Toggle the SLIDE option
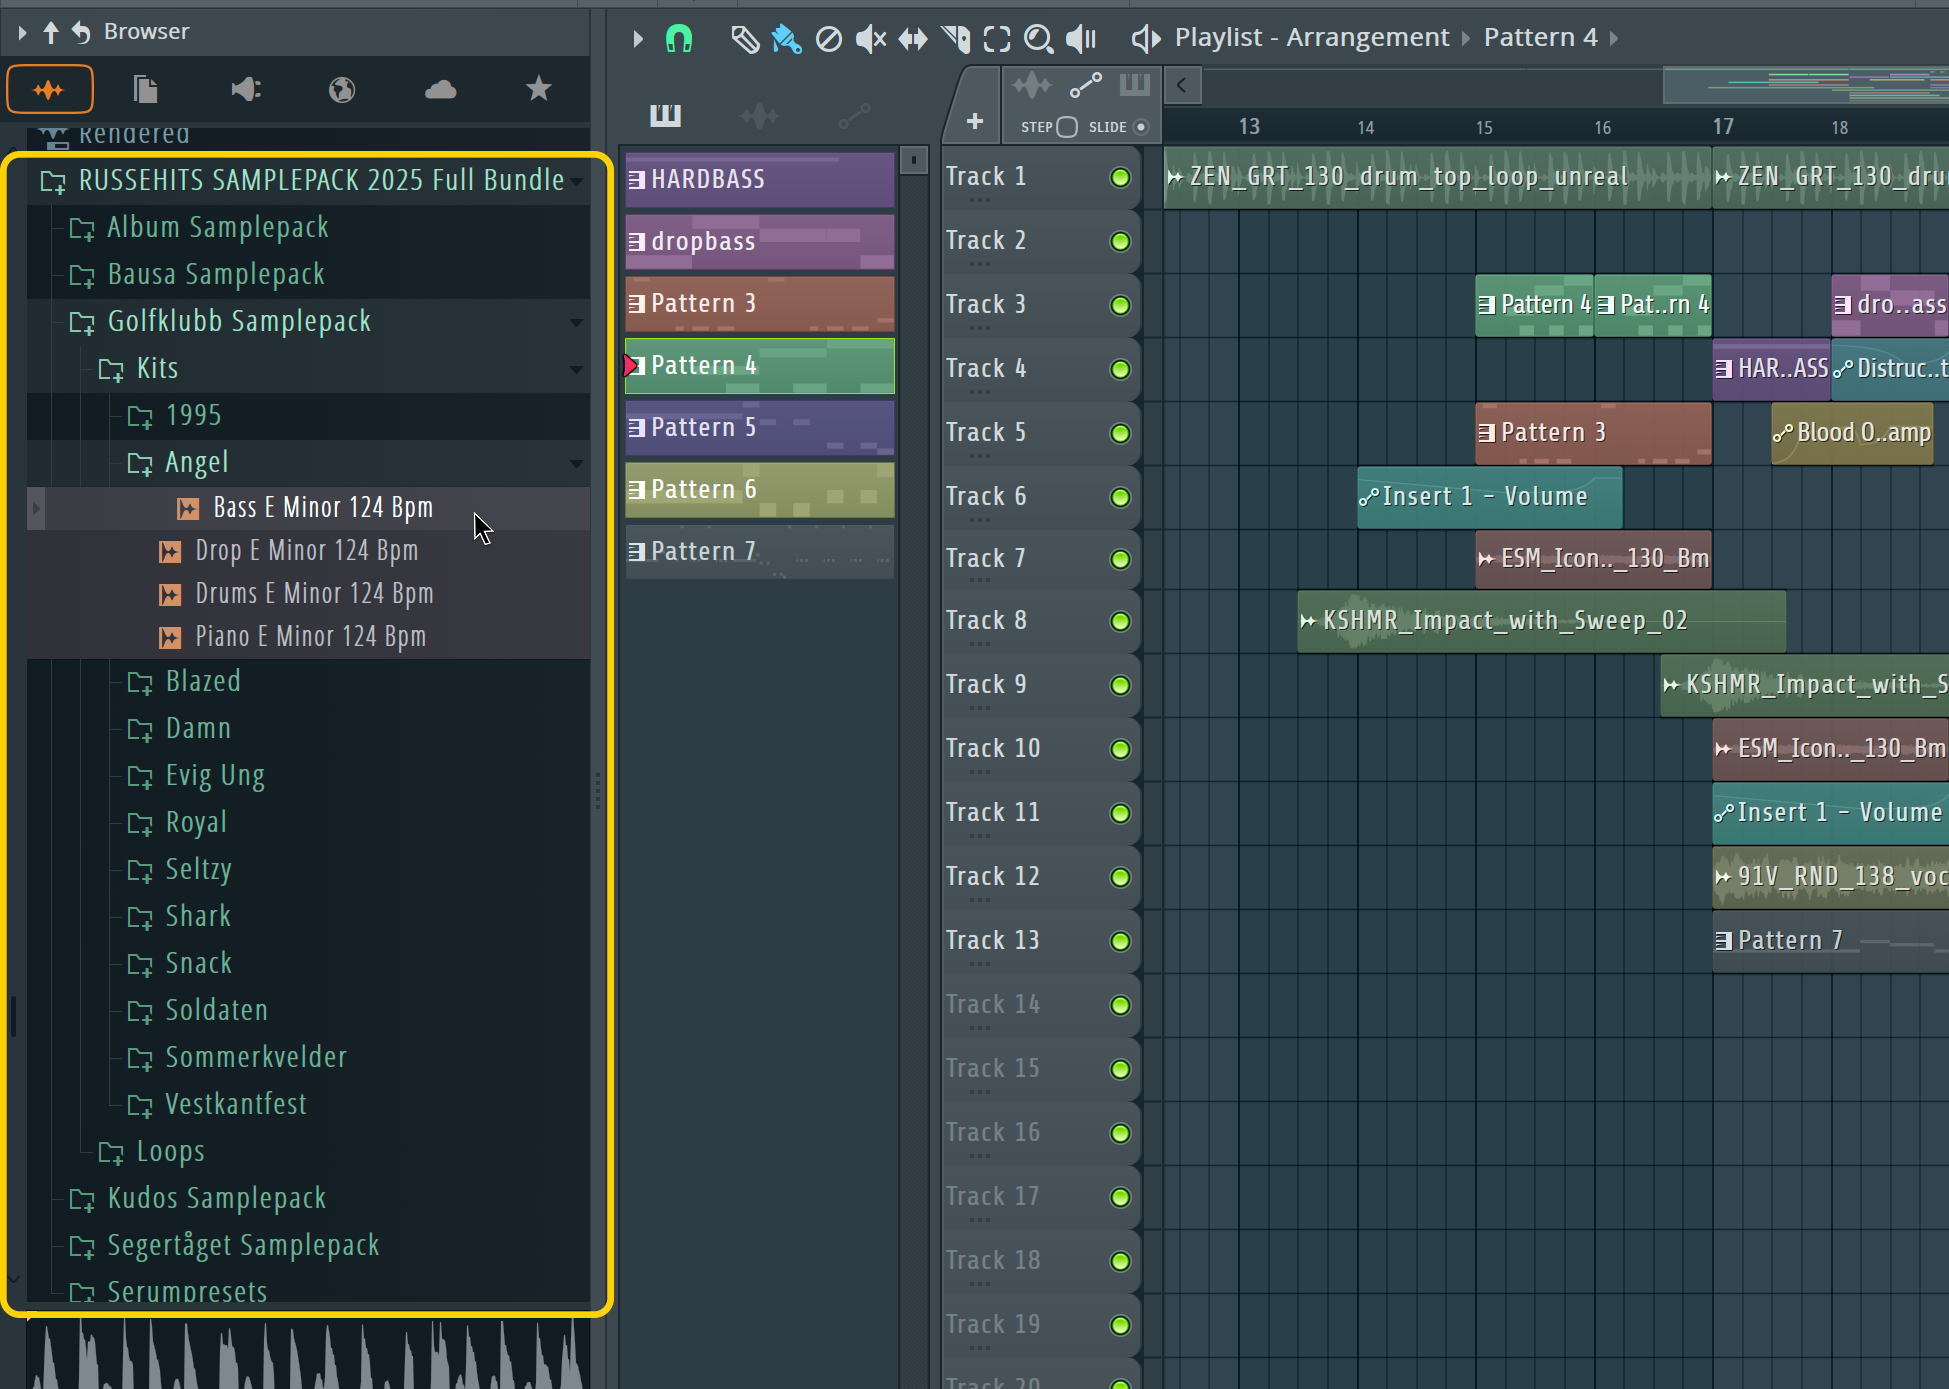 pos(1141,127)
